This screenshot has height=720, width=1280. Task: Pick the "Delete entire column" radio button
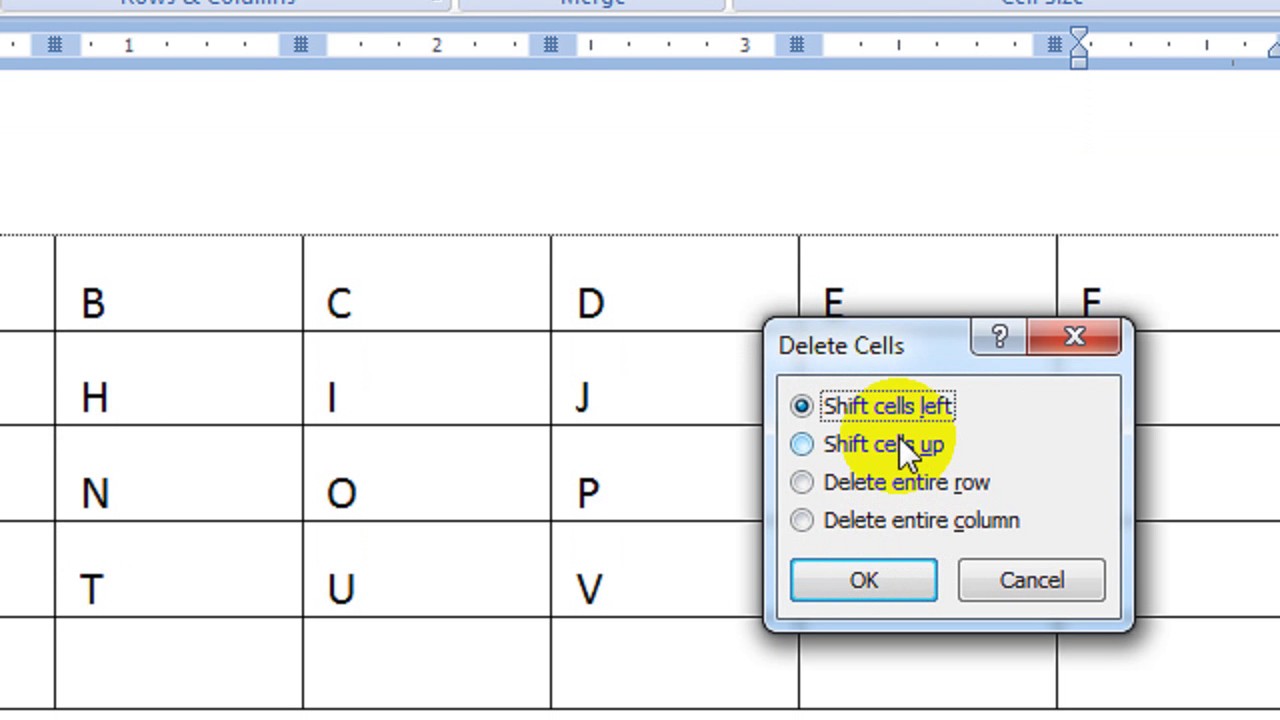[802, 520]
